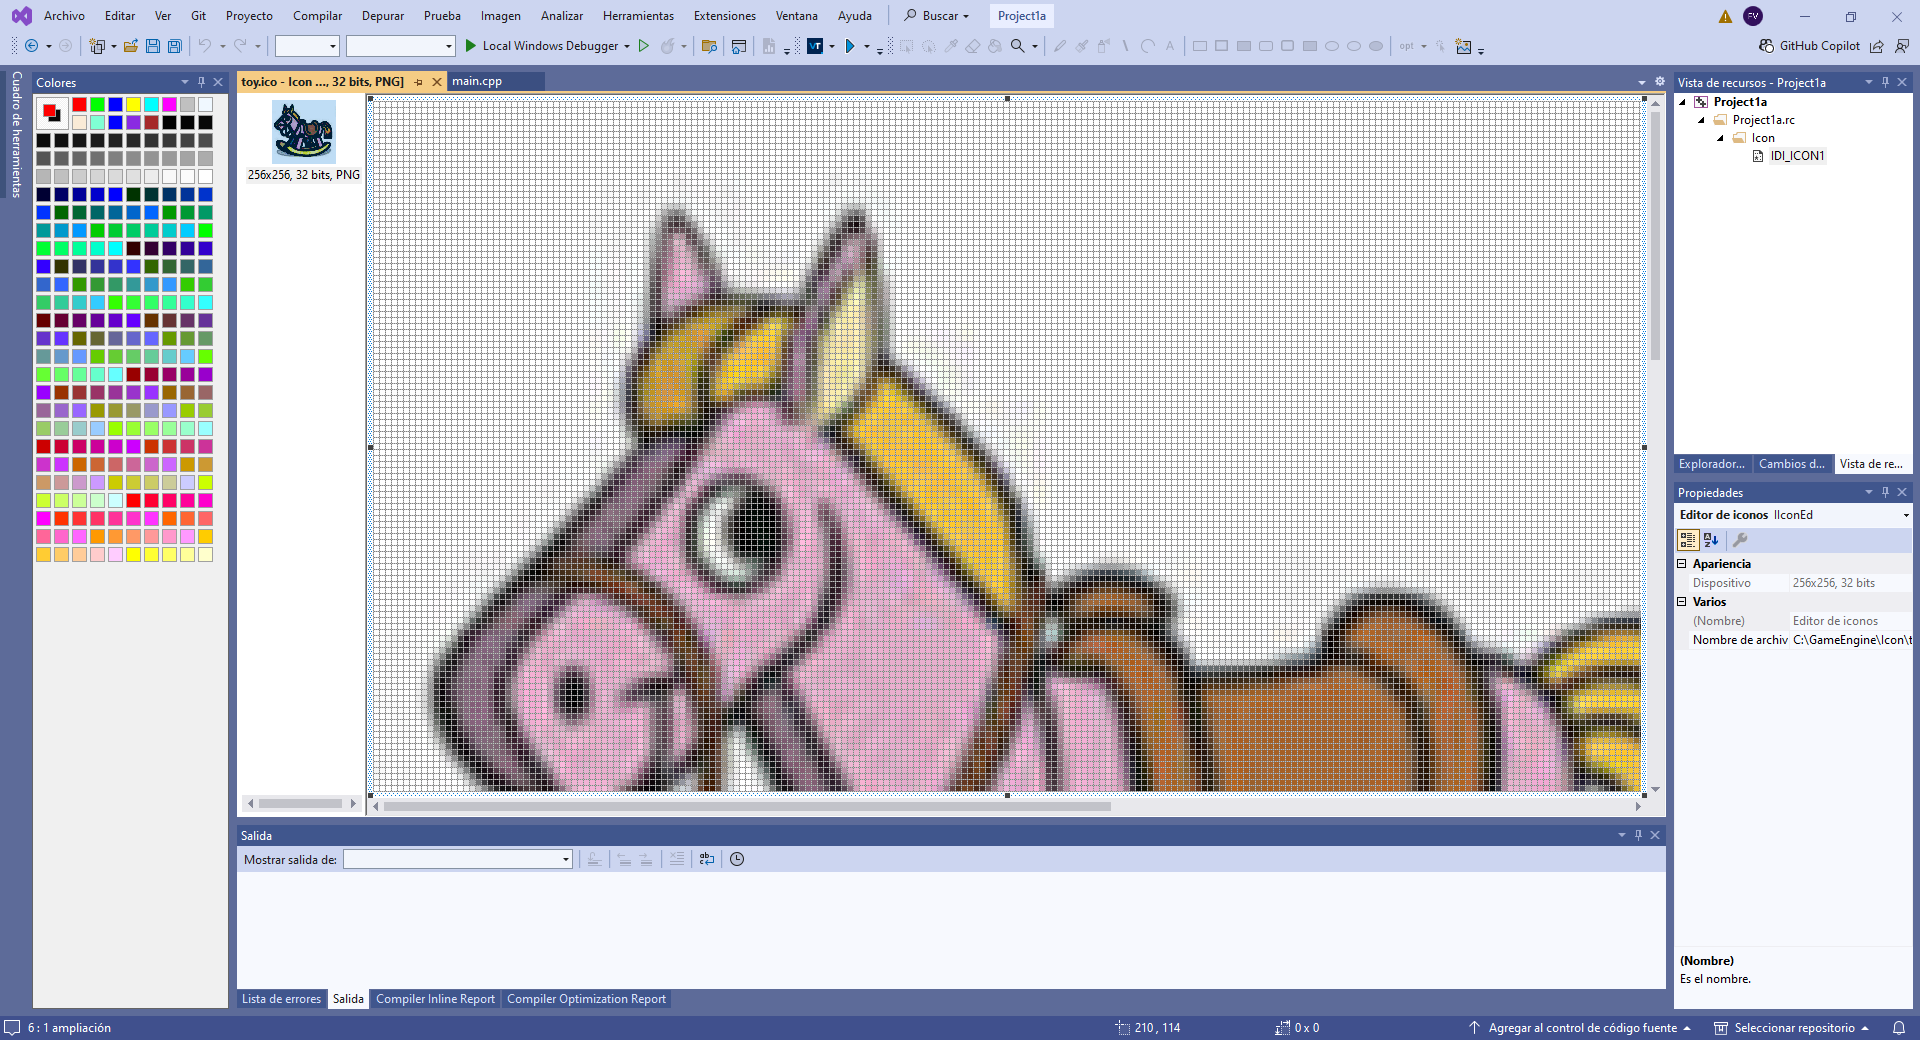Screen dimensions: 1920x1040
Task: Pick the cyan swatch in the top row of Colores
Action: coord(151,104)
